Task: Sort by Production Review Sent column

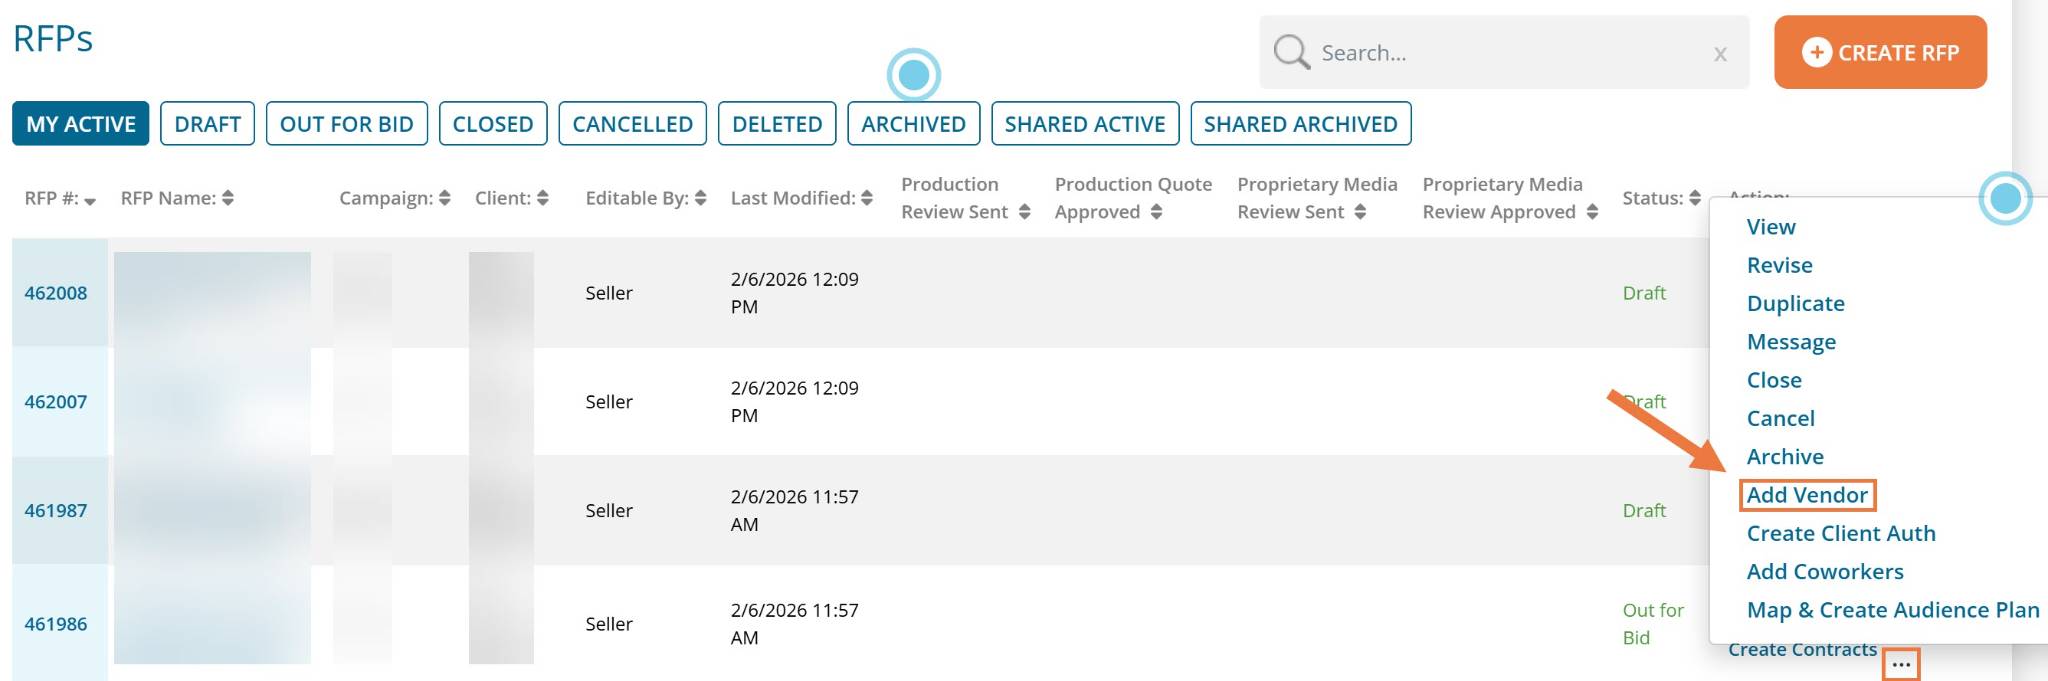Action: click(1025, 212)
